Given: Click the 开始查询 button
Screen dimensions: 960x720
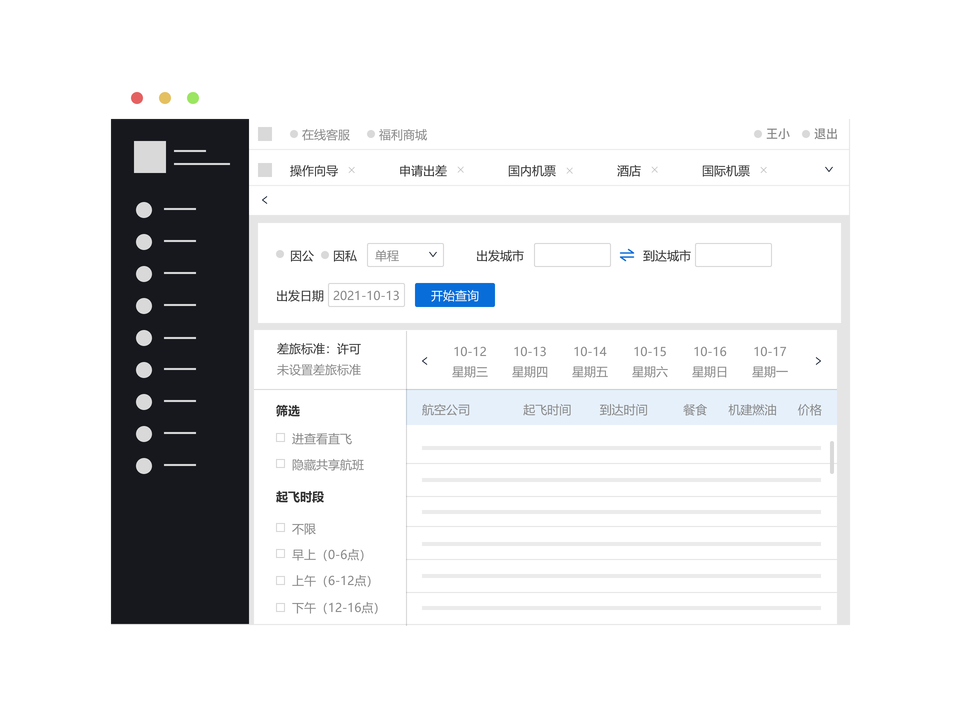Looking at the screenshot, I should (455, 296).
